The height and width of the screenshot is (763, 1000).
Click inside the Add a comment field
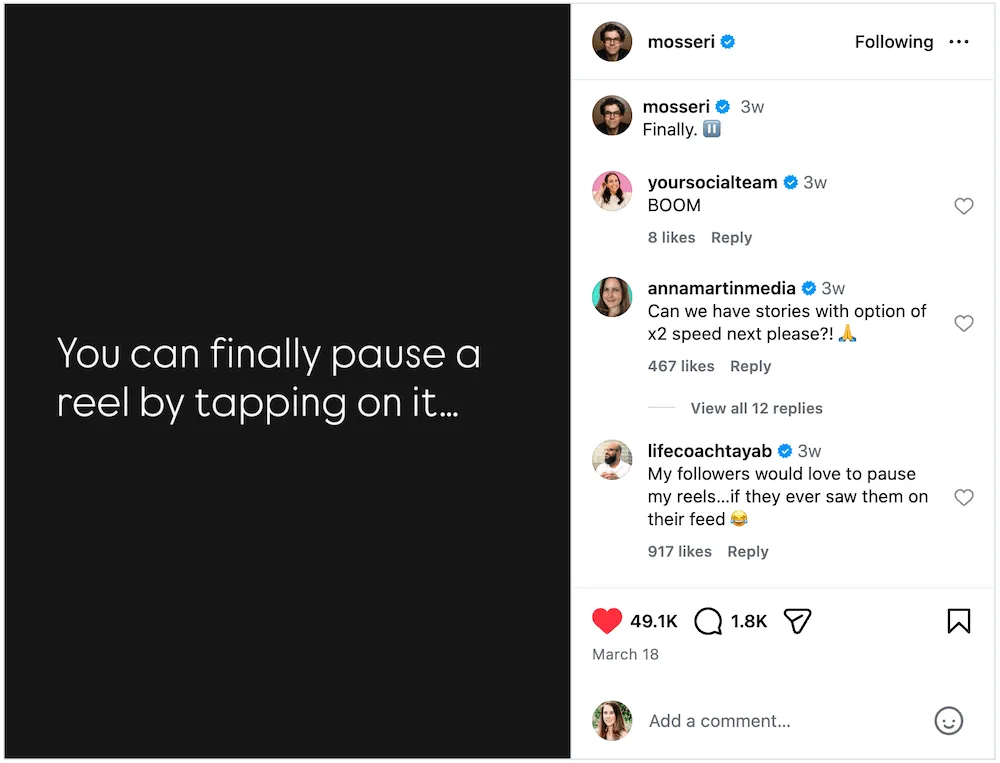(x=720, y=721)
